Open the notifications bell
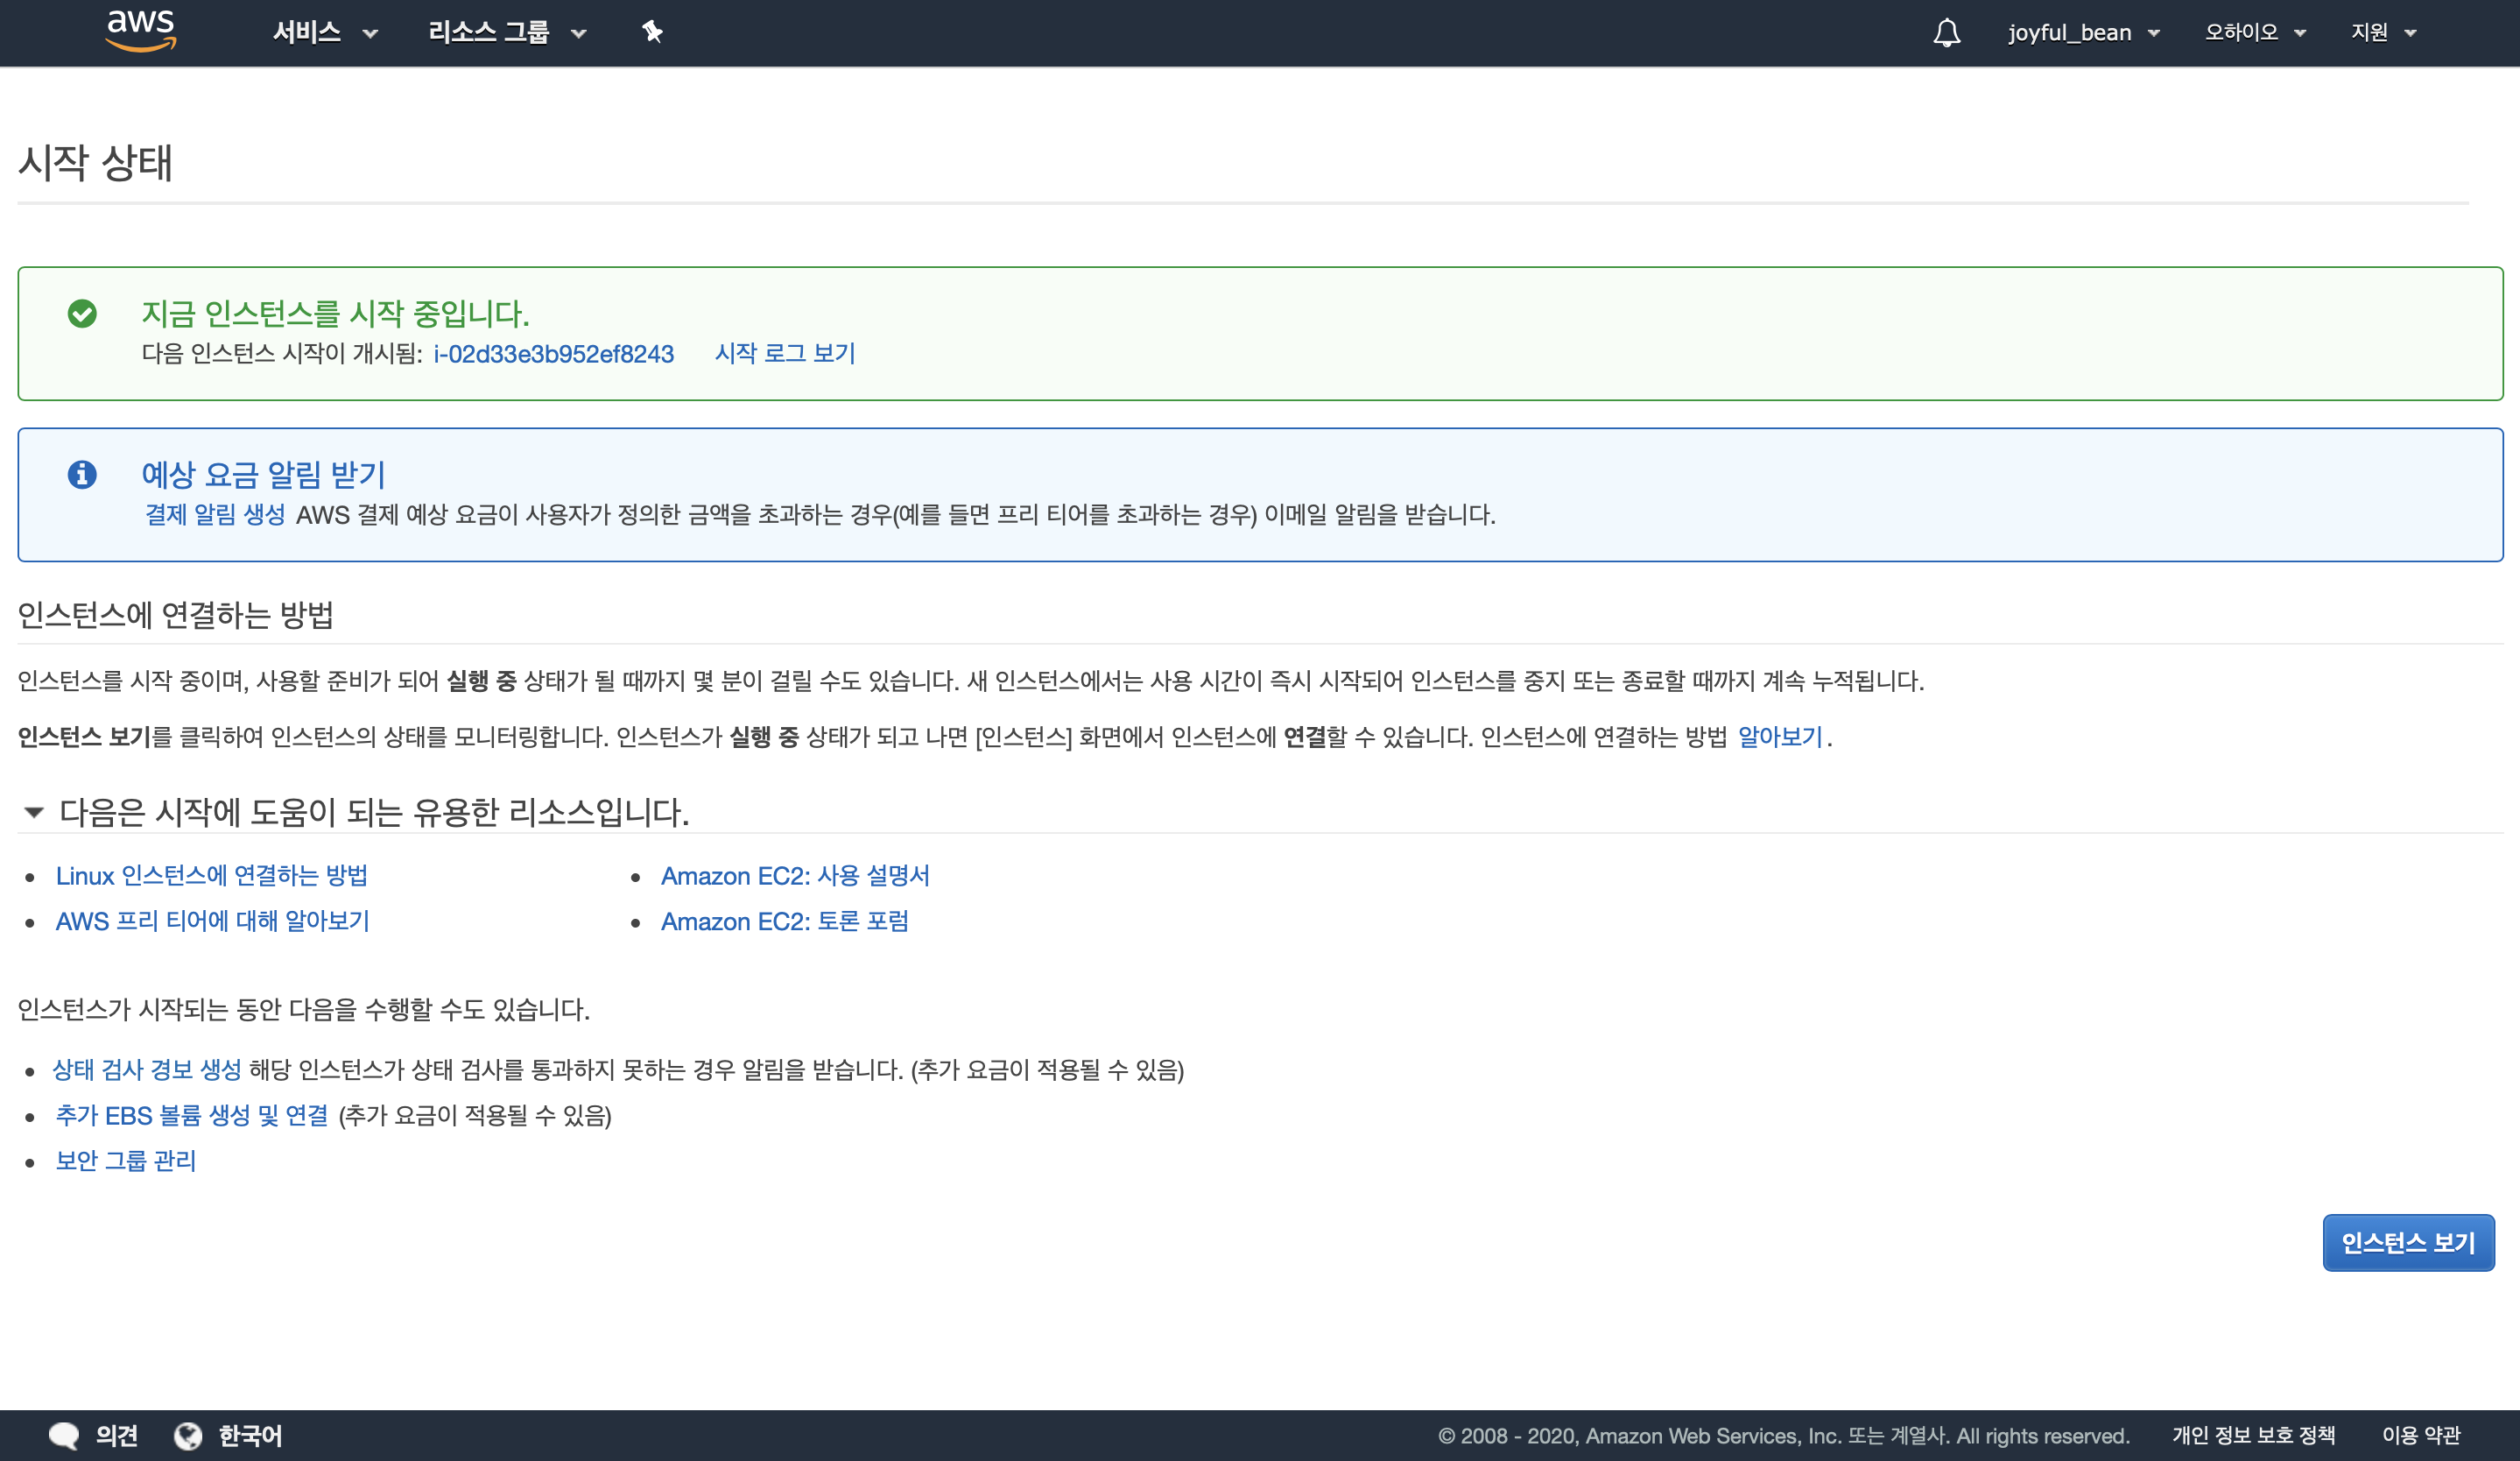Viewport: 2520px width, 1461px height. click(1946, 32)
